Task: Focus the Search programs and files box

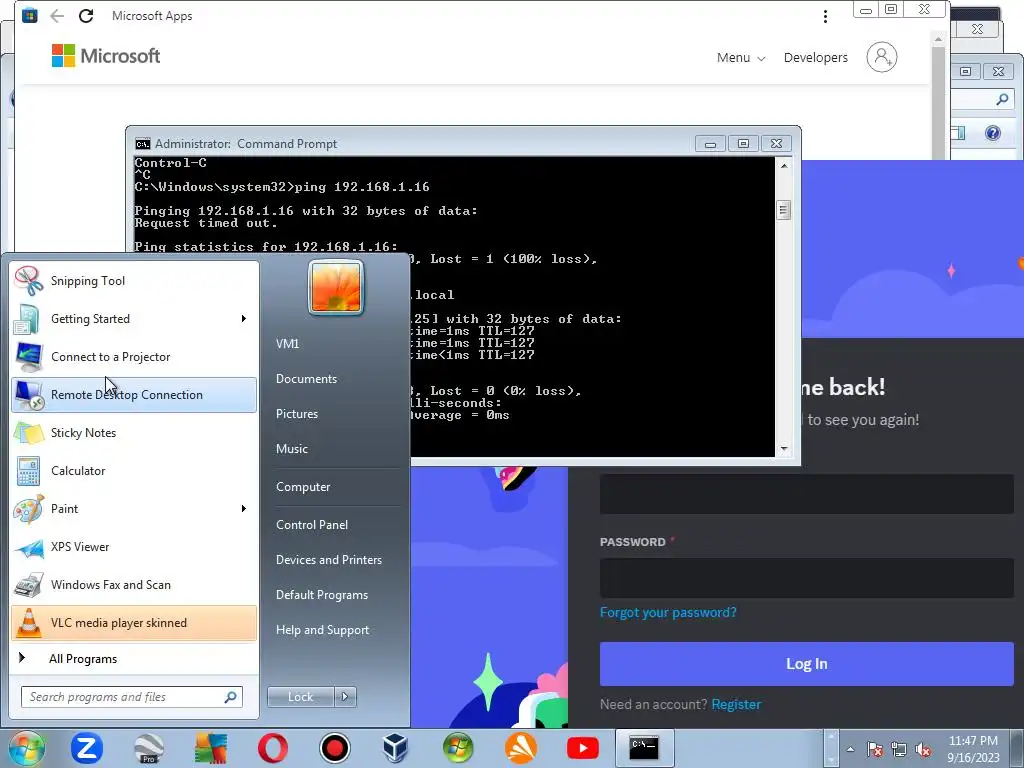Action: tap(132, 697)
